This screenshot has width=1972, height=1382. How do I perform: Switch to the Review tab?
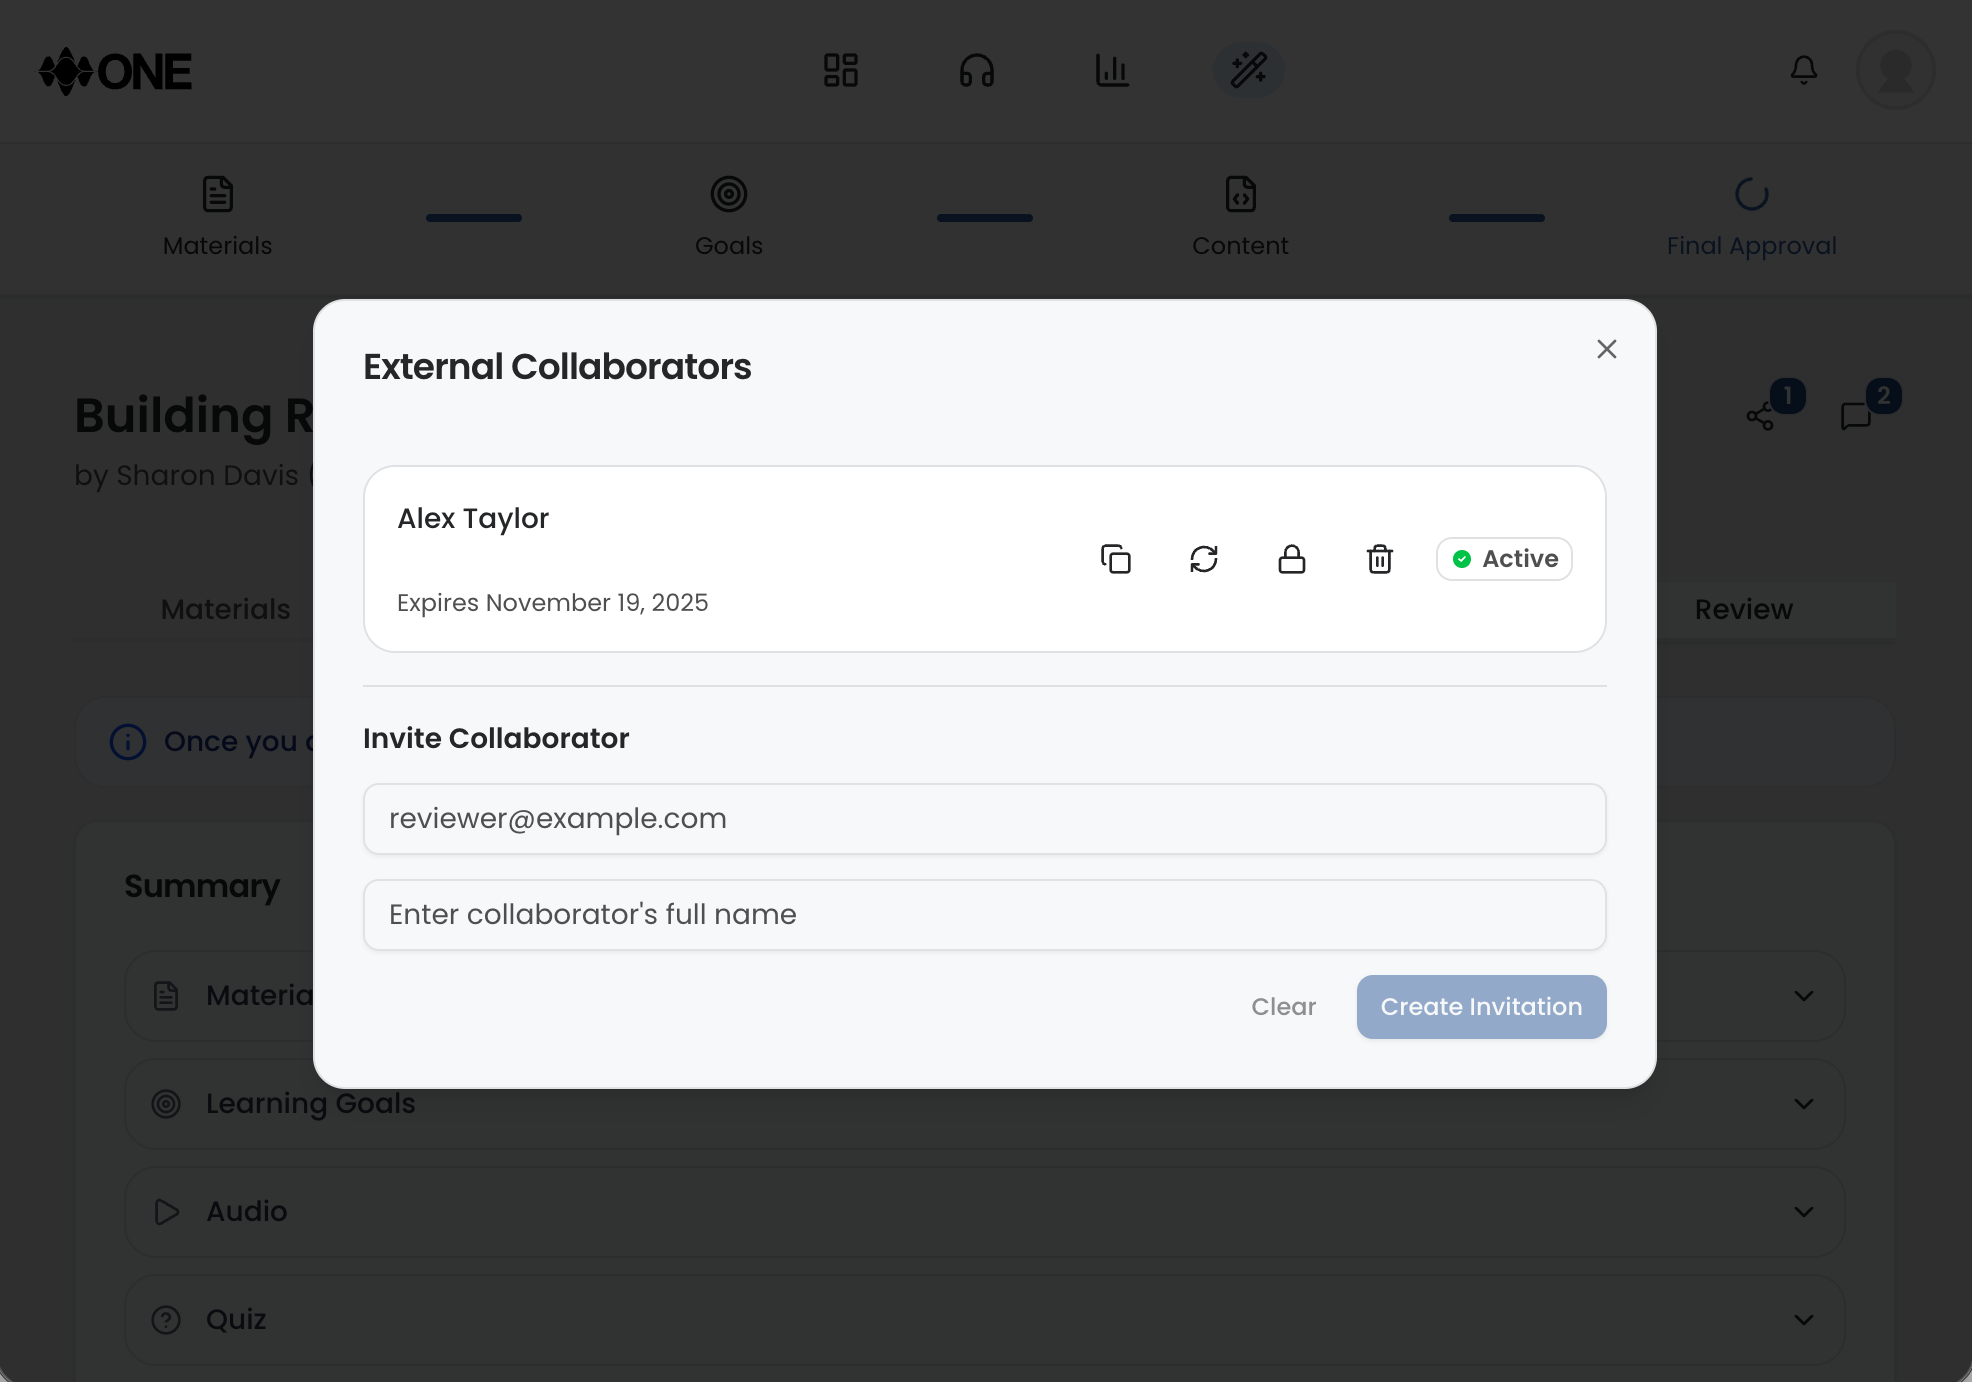(x=1743, y=609)
